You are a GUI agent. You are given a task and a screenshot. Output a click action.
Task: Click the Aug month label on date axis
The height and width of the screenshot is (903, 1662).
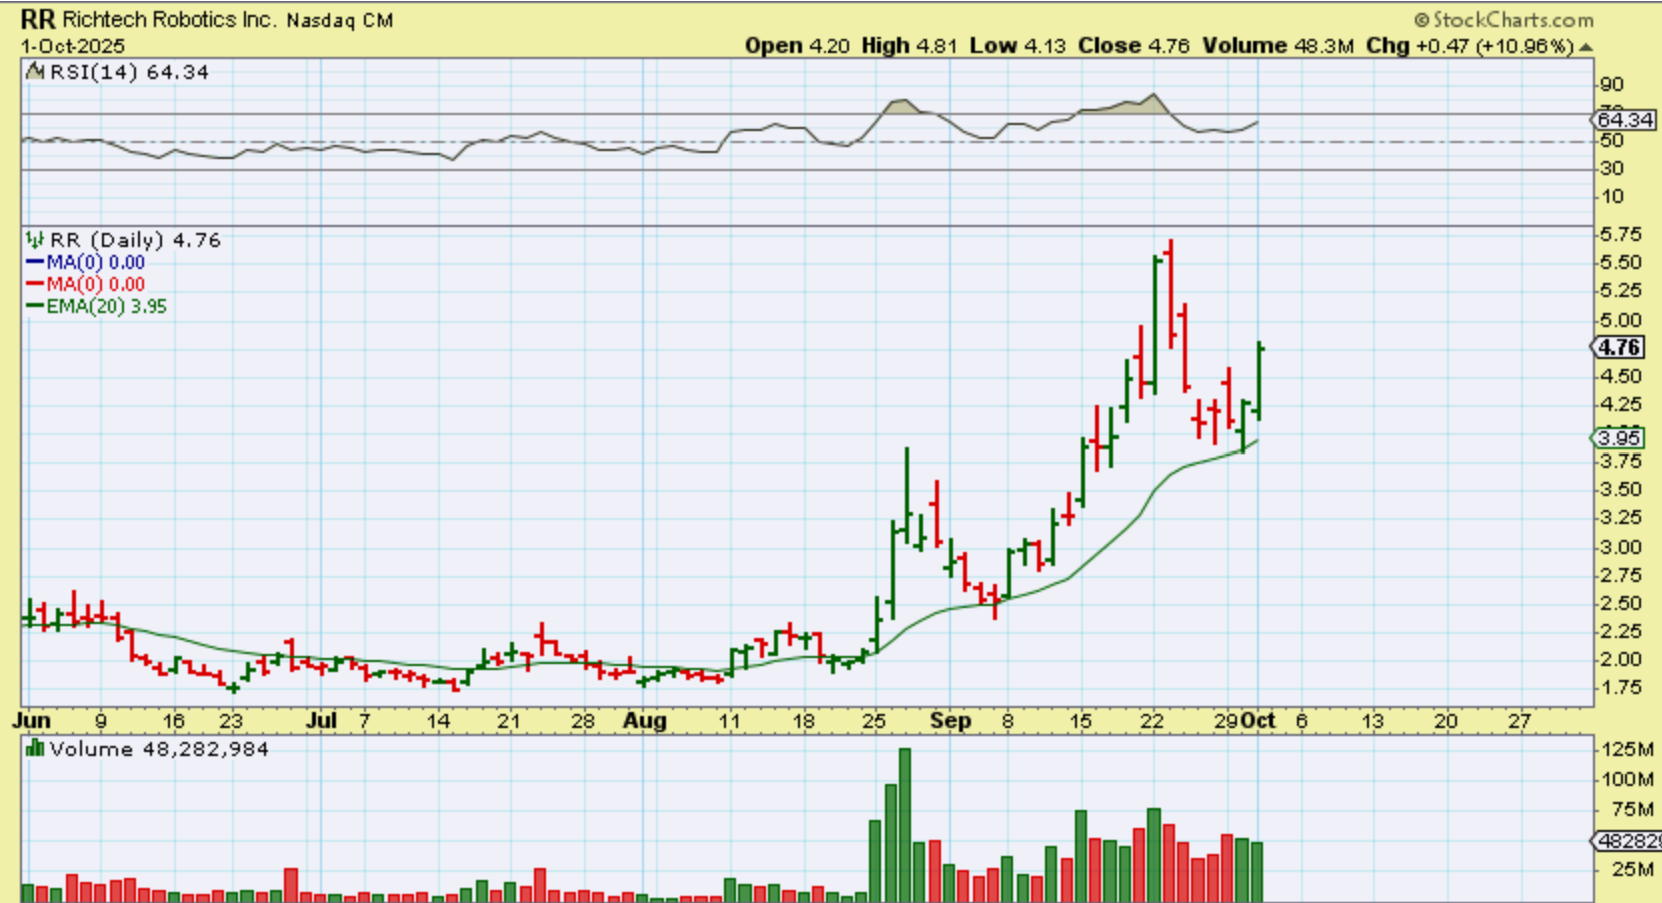point(645,721)
